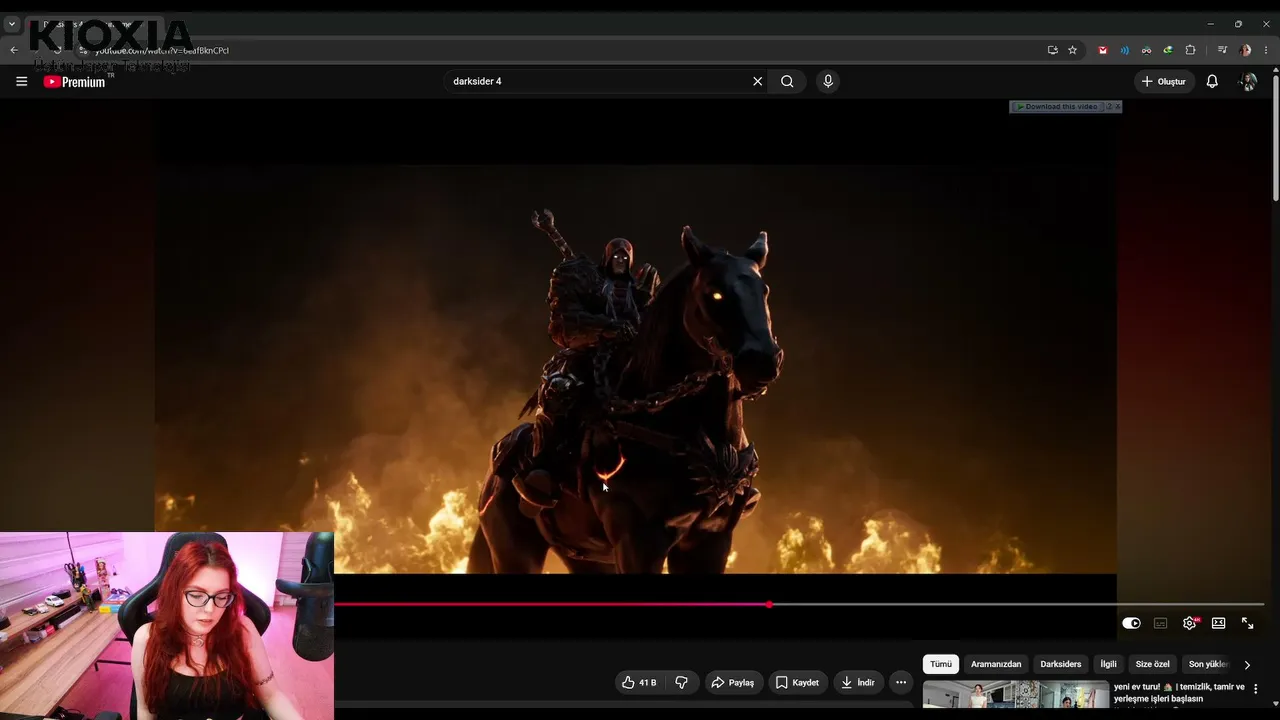Toggle subtitles on the video player
The height and width of the screenshot is (720, 1280).
click(1160, 623)
